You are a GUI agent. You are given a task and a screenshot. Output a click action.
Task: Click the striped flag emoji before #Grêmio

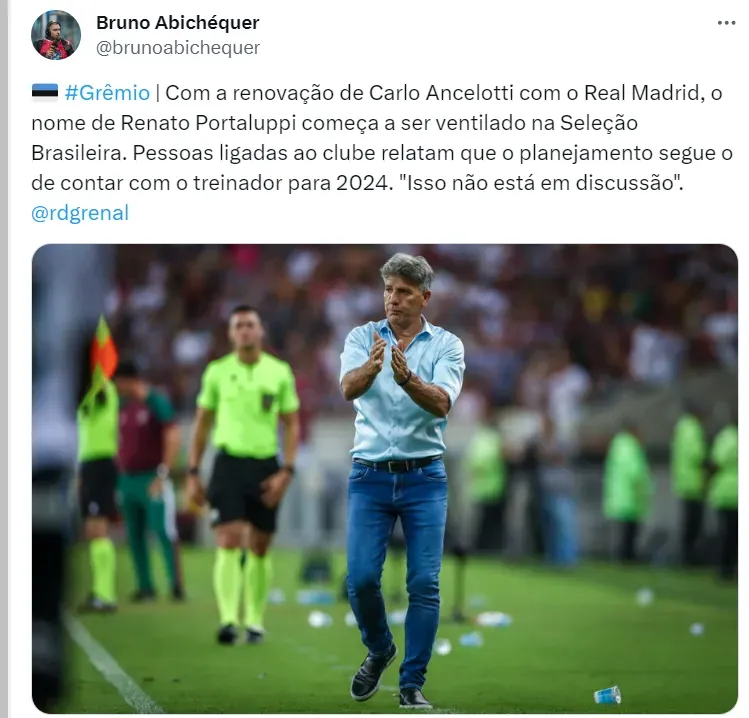(x=45, y=92)
